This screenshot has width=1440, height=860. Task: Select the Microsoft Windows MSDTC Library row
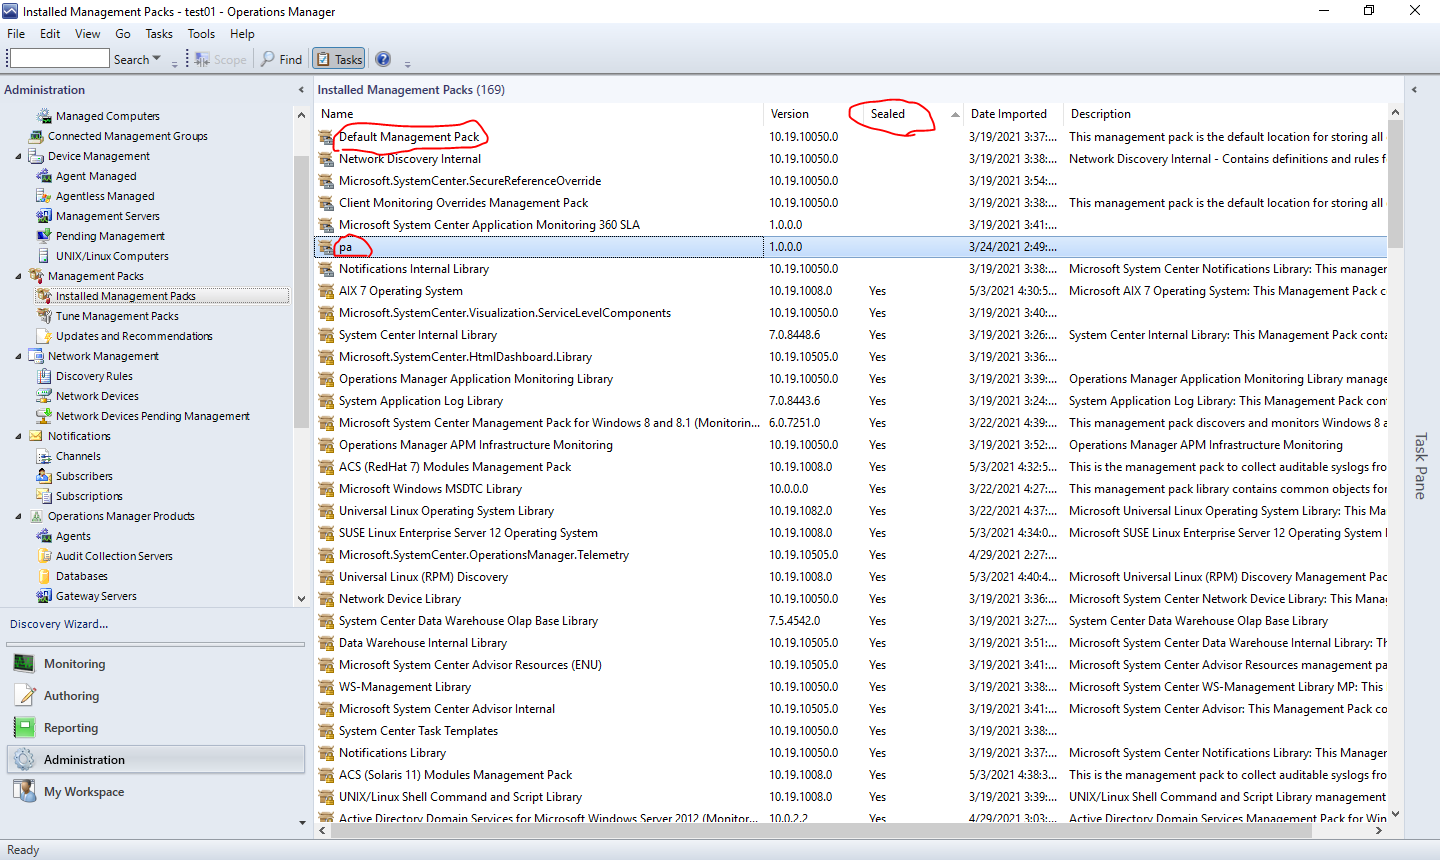(852, 489)
